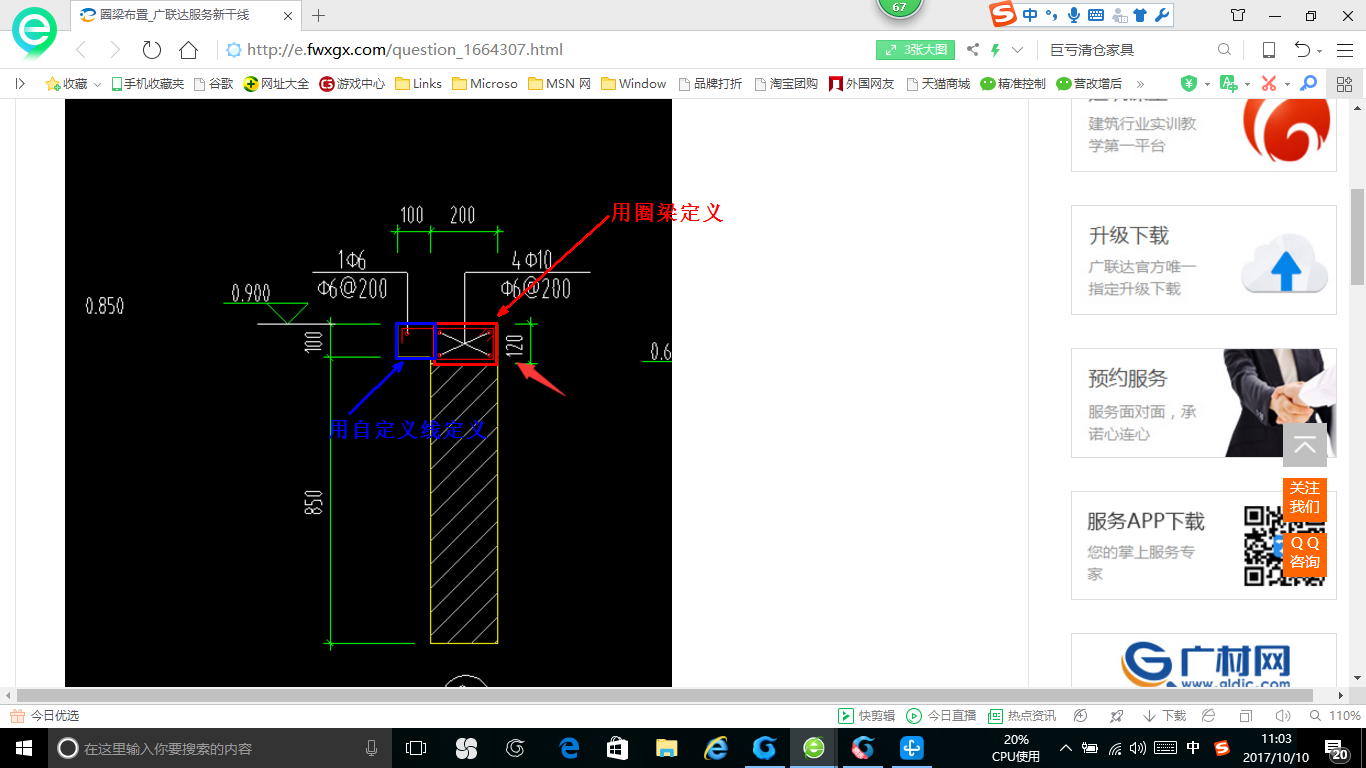The image size is (1366, 768).
Task: Open File Explorer from the taskbar
Action: [666, 748]
